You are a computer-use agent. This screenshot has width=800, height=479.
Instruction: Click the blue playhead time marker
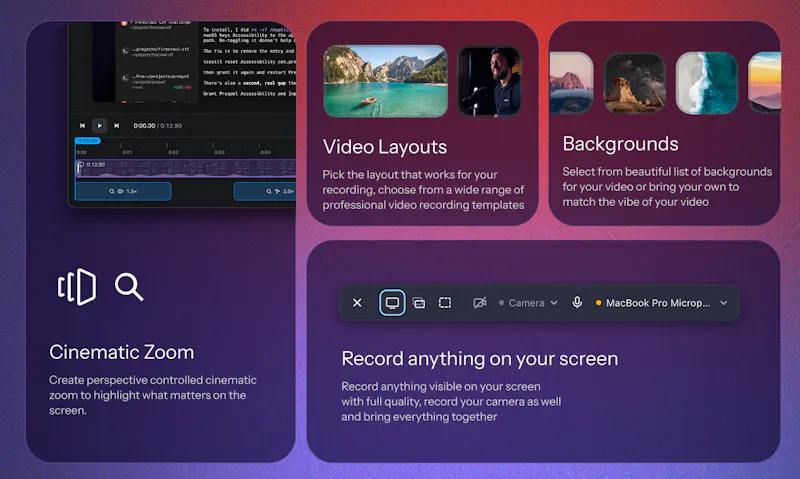(x=88, y=140)
